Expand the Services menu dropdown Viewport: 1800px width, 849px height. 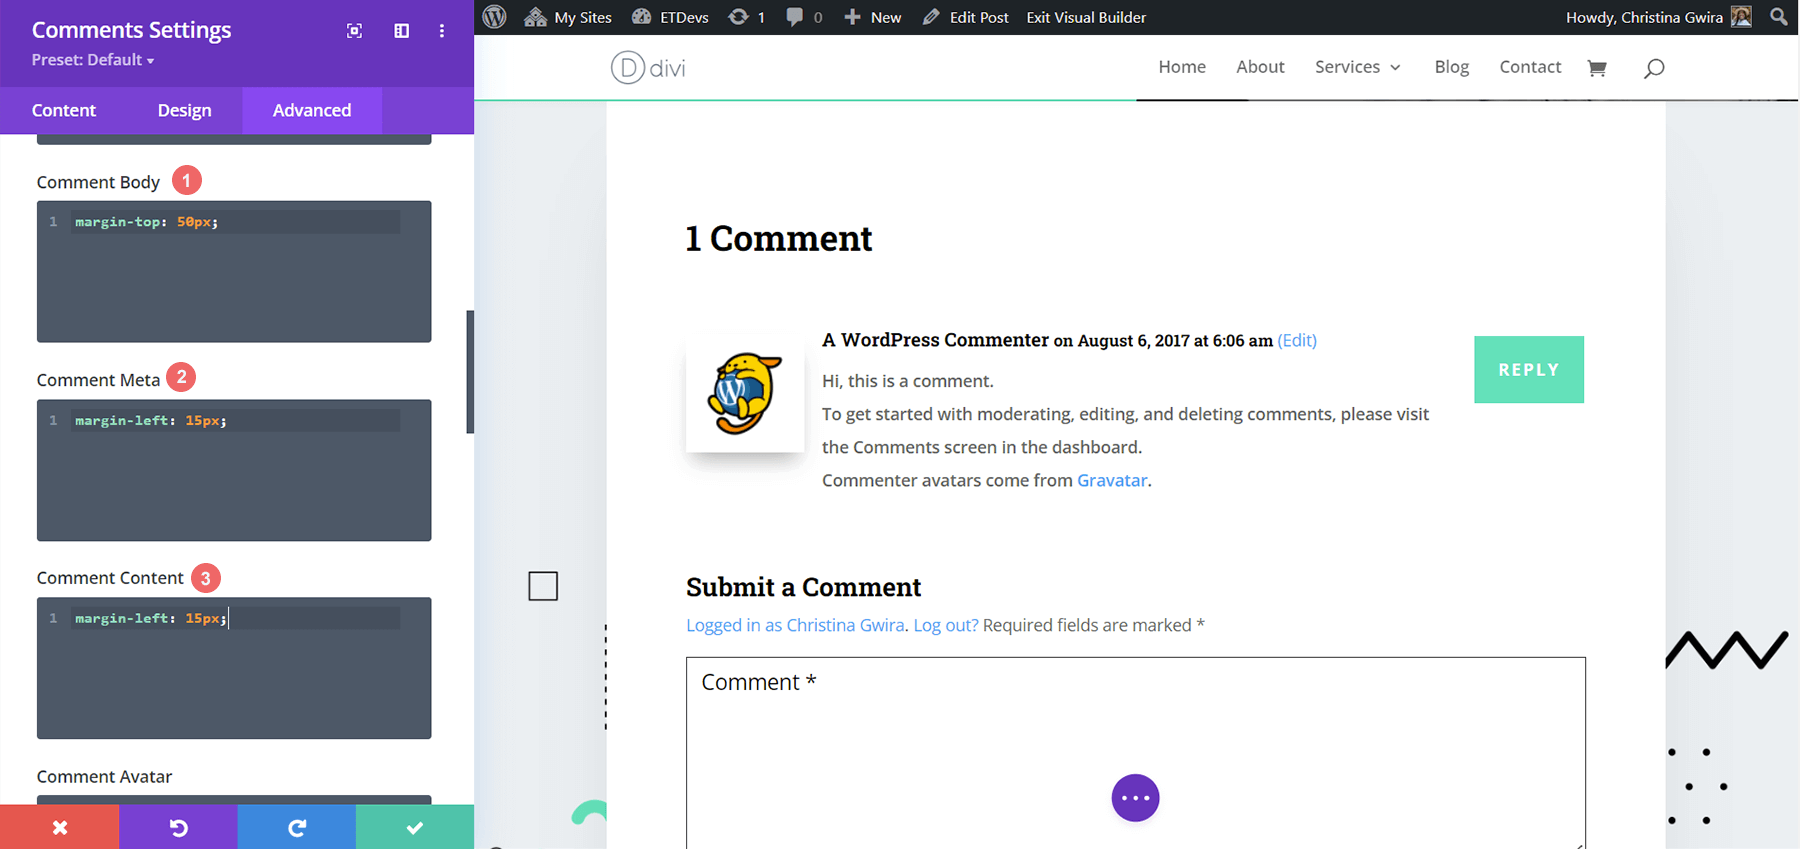pyautogui.click(x=1357, y=67)
